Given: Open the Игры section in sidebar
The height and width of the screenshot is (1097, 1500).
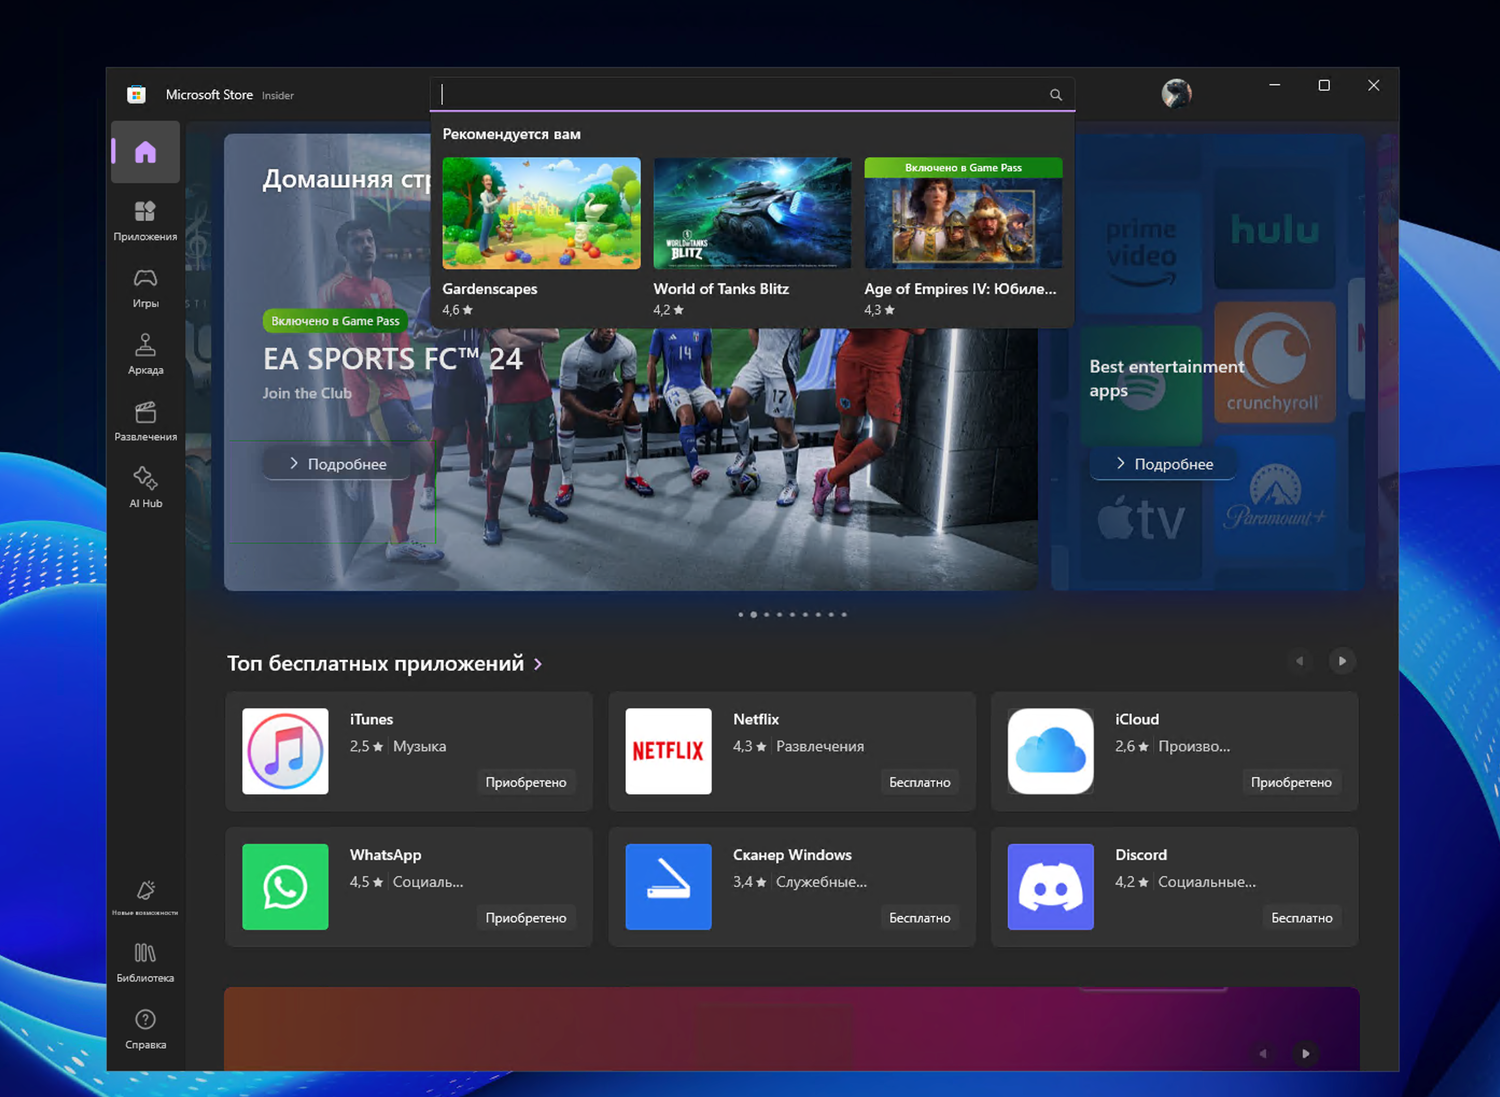Looking at the screenshot, I should [x=146, y=288].
